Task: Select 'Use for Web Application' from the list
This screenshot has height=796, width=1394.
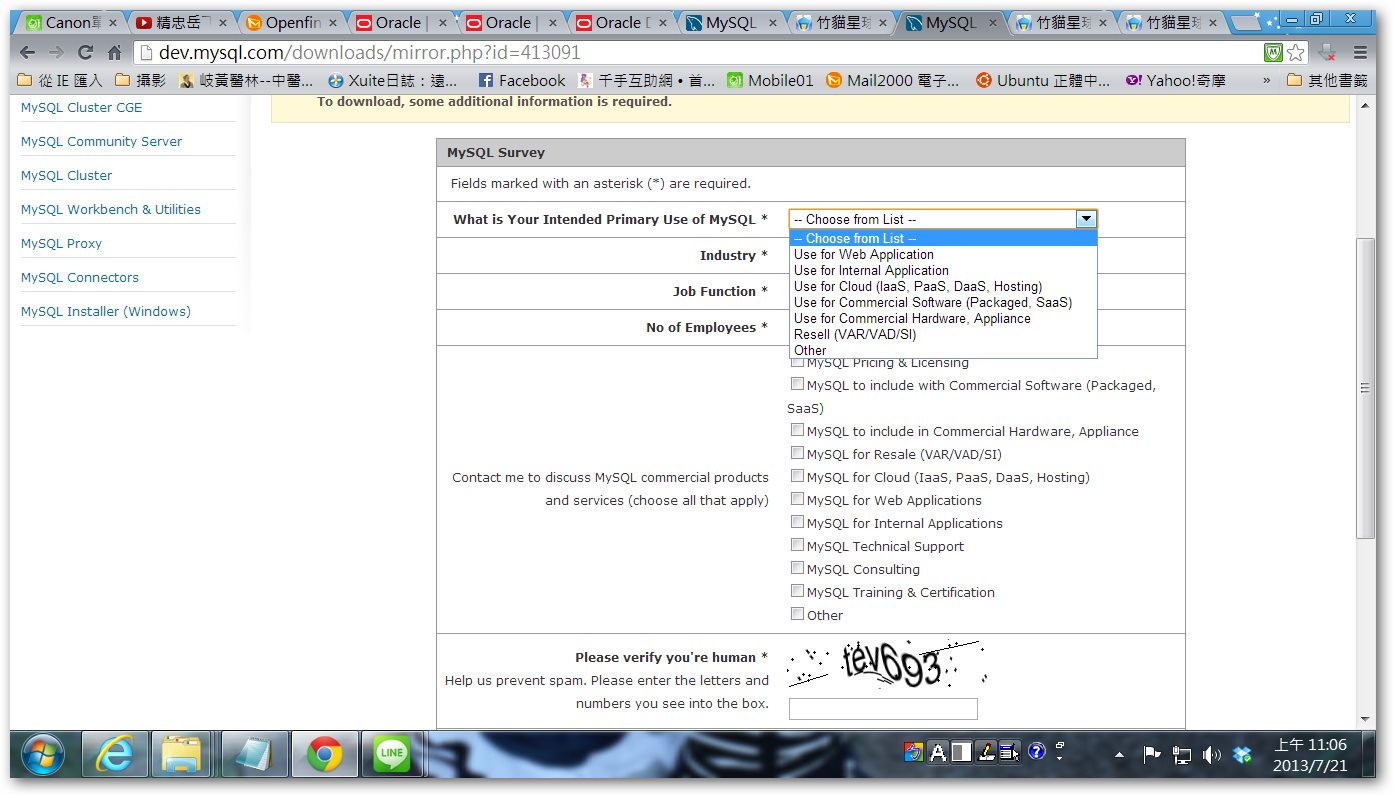Action: coord(863,255)
